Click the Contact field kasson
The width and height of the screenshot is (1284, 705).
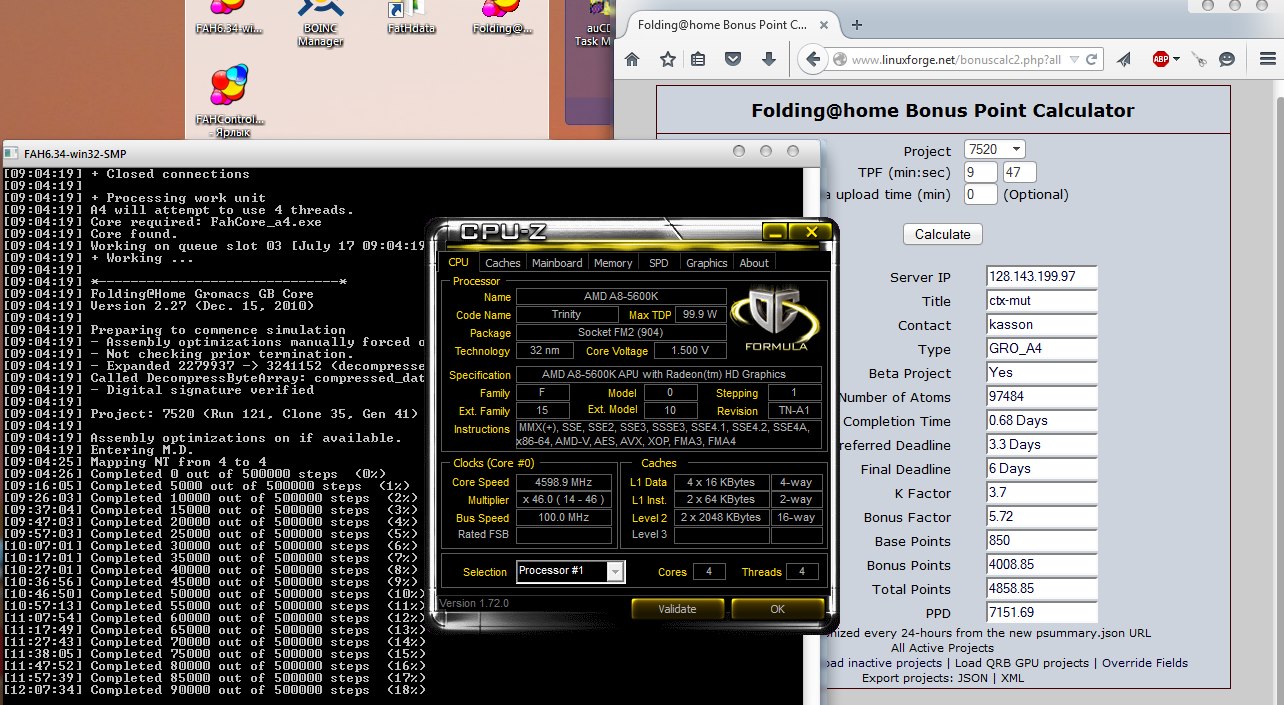pyautogui.click(x=1042, y=325)
